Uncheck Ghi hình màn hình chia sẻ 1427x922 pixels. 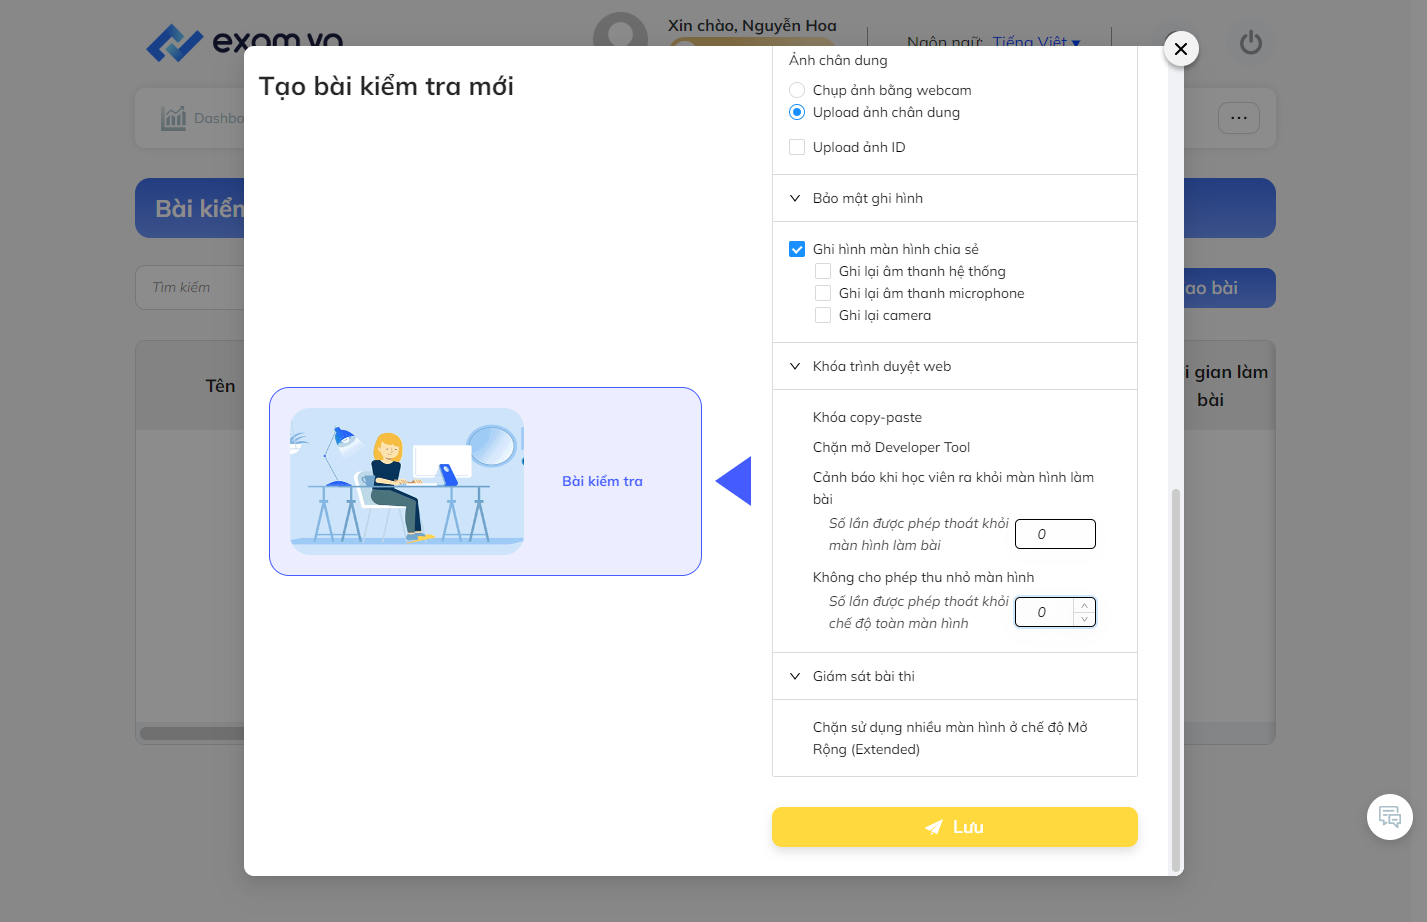[797, 249]
